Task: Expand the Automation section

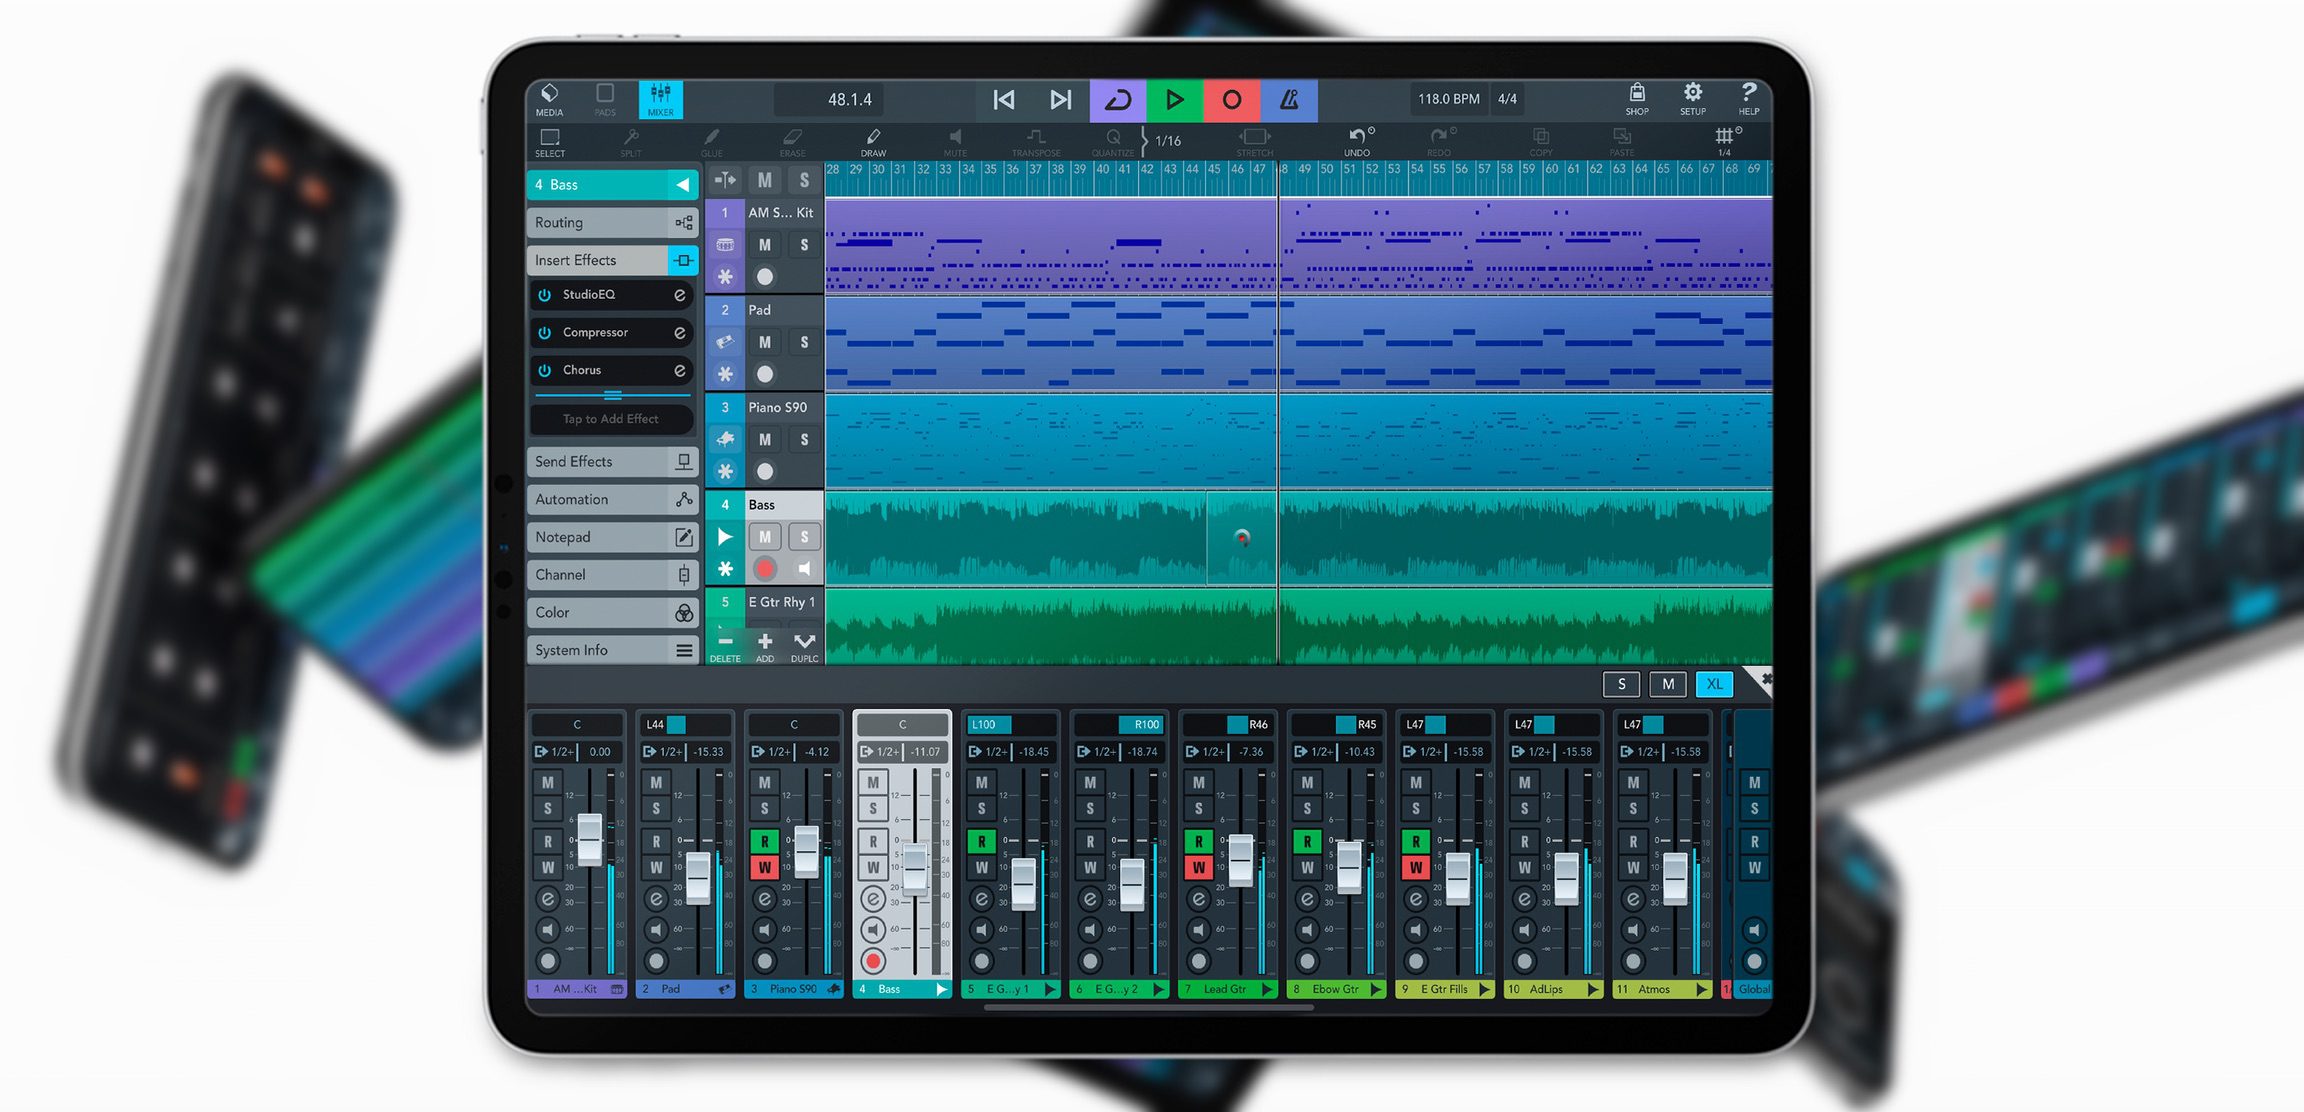Action: point(608,501)
